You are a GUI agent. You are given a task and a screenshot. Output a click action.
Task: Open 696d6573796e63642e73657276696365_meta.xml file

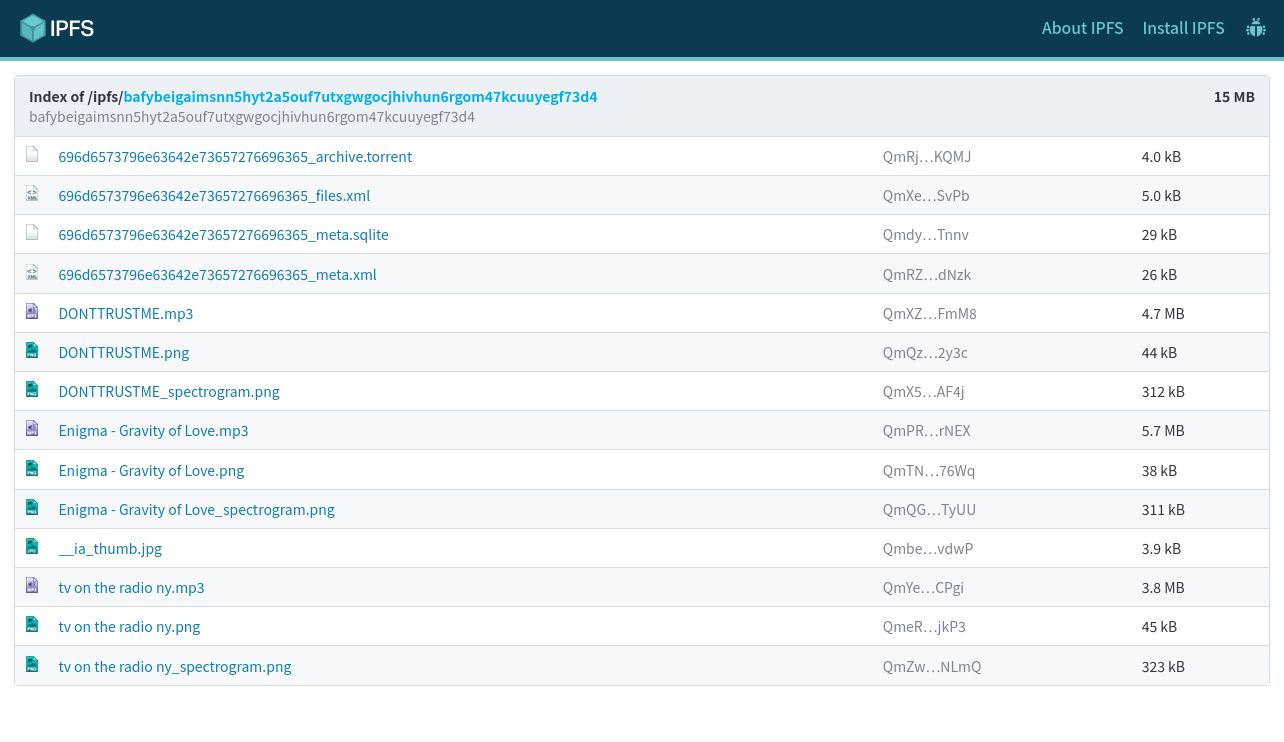pos(217,275)
